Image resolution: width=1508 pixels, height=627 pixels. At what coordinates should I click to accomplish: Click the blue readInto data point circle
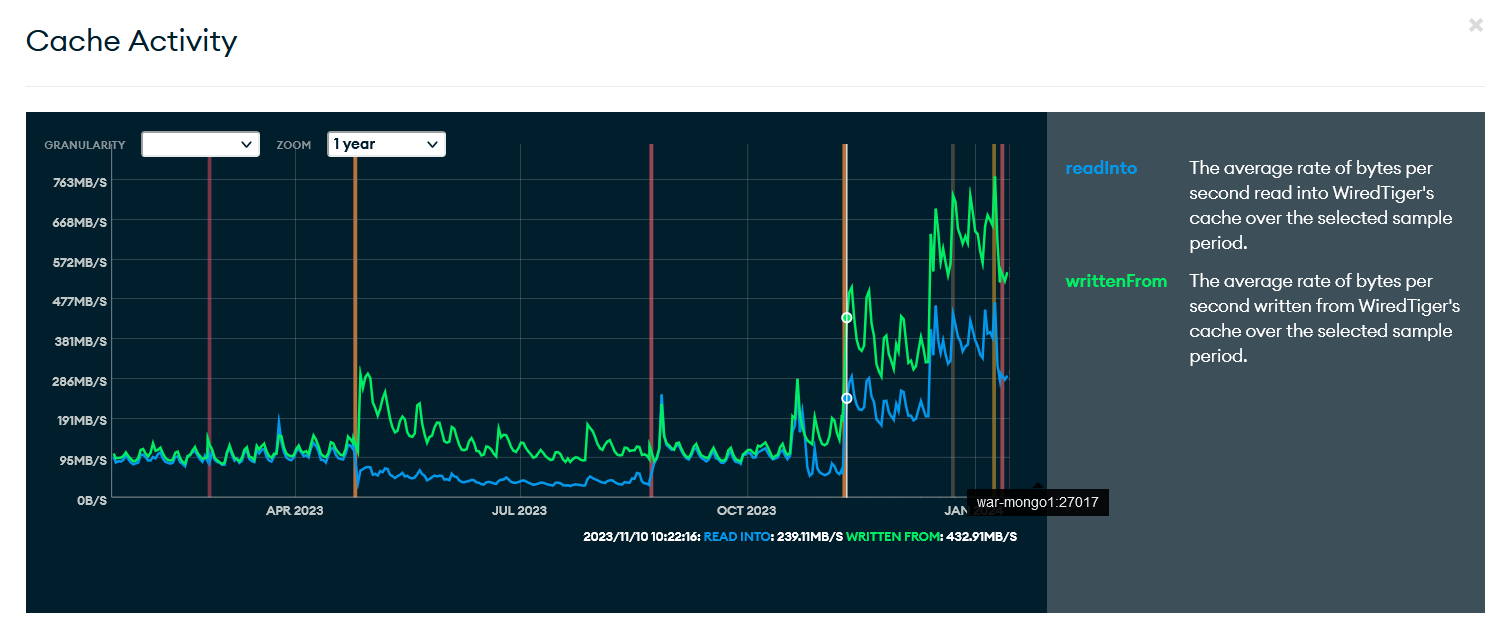(x=846, y=398)
